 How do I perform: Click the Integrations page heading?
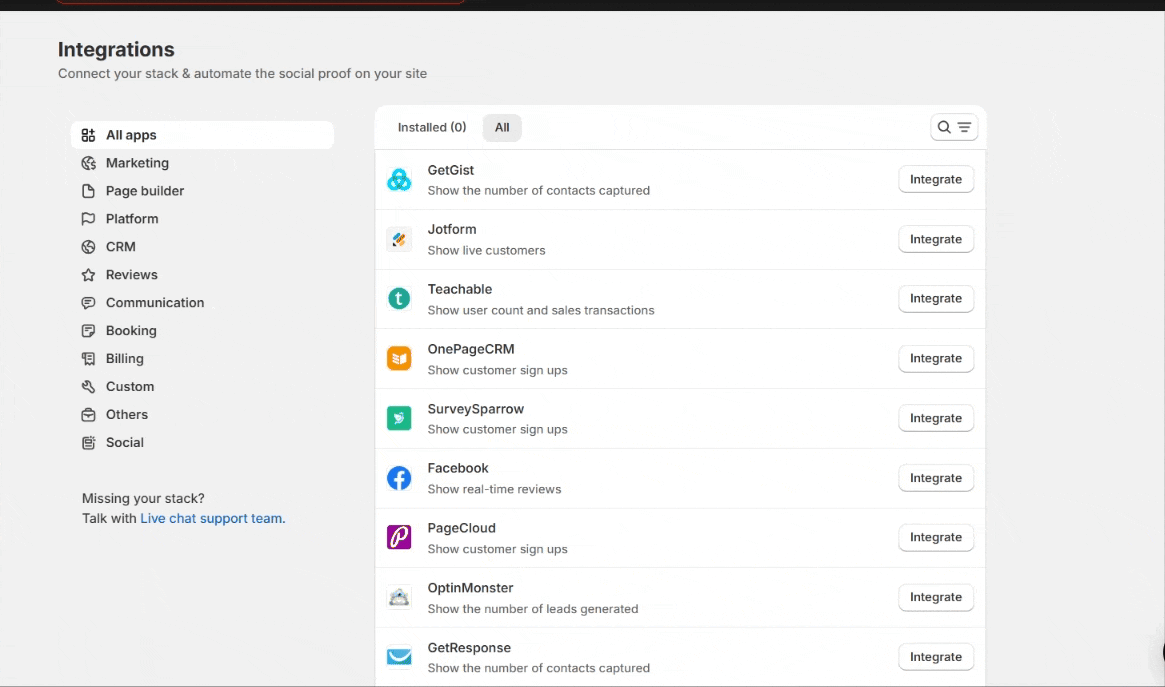(x=116, y=49)
